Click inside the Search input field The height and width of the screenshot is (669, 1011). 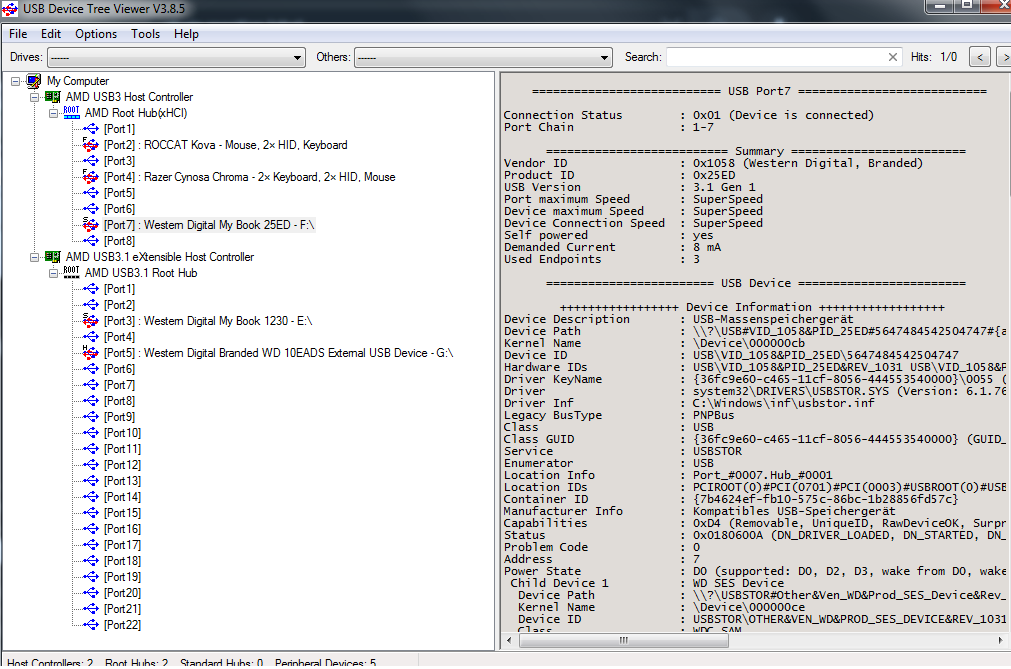[777, 57]
